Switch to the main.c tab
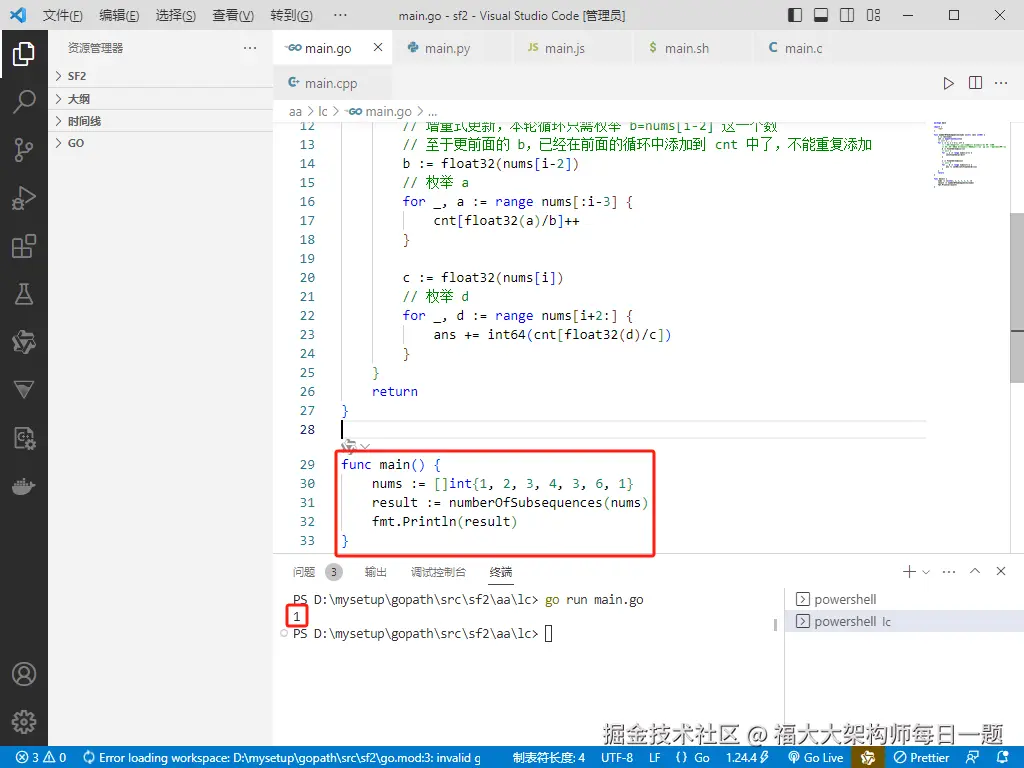Viewport: 1024px width, 768px height. (x=813, y=48)
